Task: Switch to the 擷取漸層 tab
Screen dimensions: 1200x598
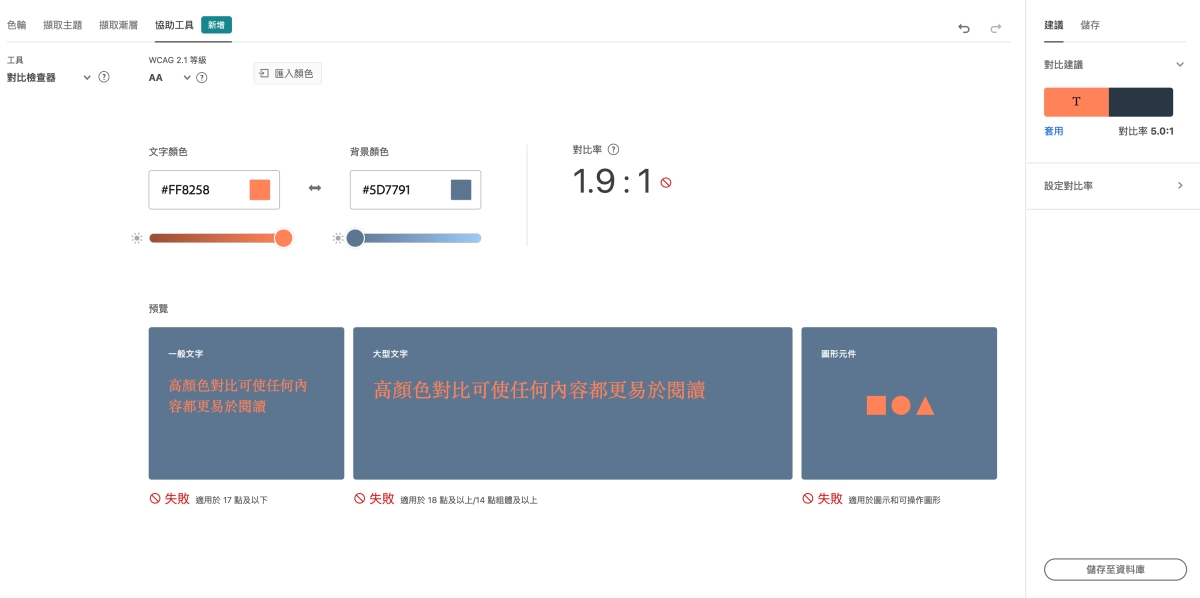Action: 118,25
